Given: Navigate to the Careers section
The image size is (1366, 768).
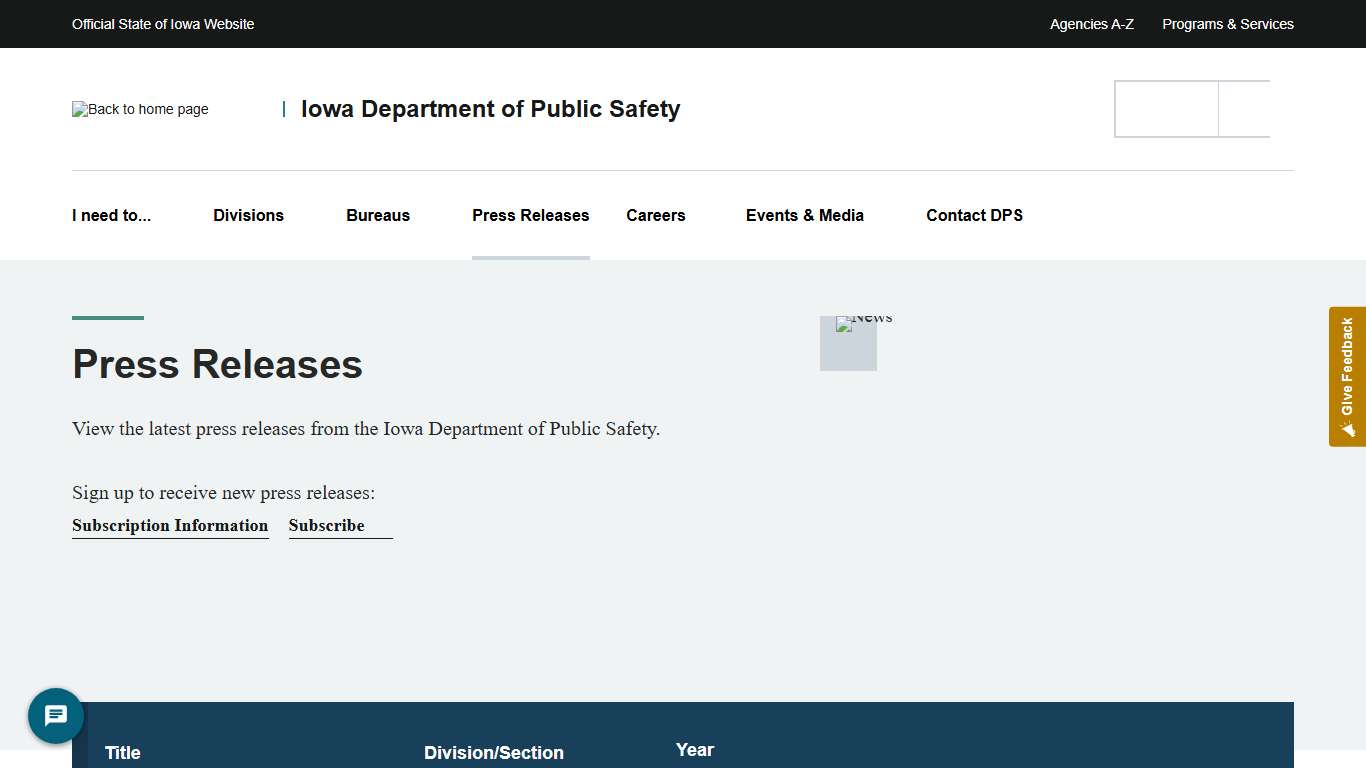Looking at the screenshot, I should tap(656, 215).
